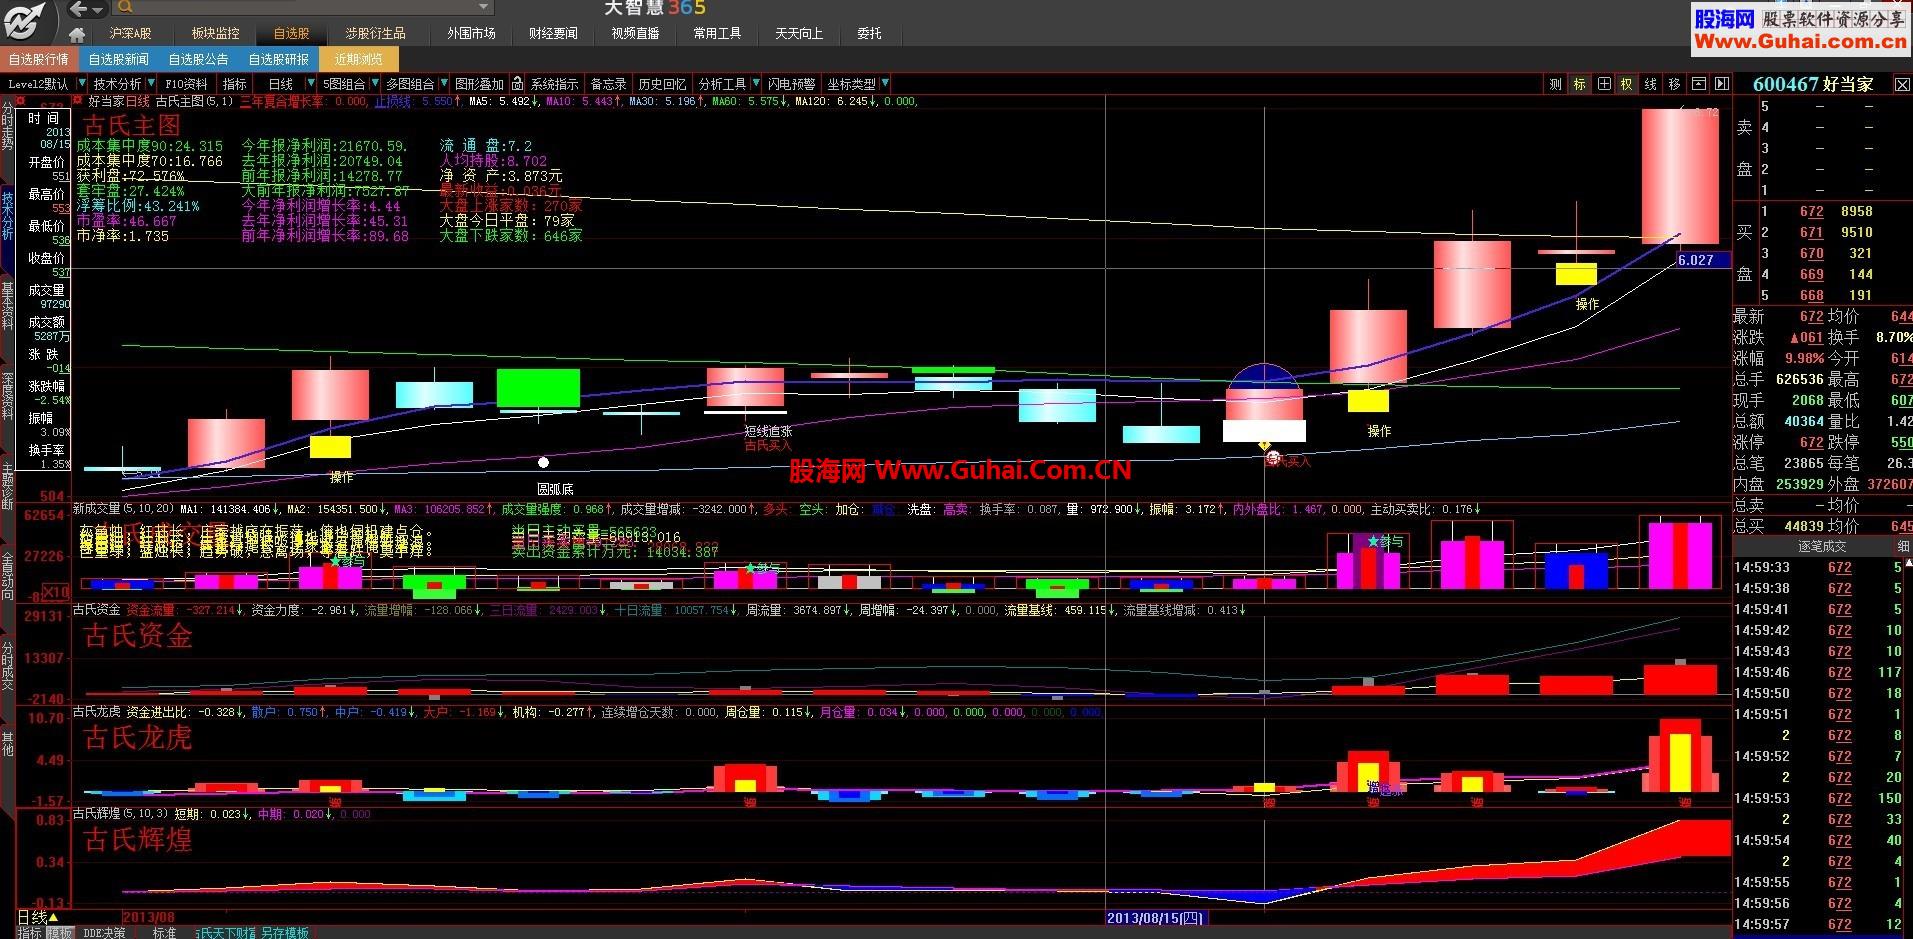Click the 指标 toolbar button

(x=235, y=84)
